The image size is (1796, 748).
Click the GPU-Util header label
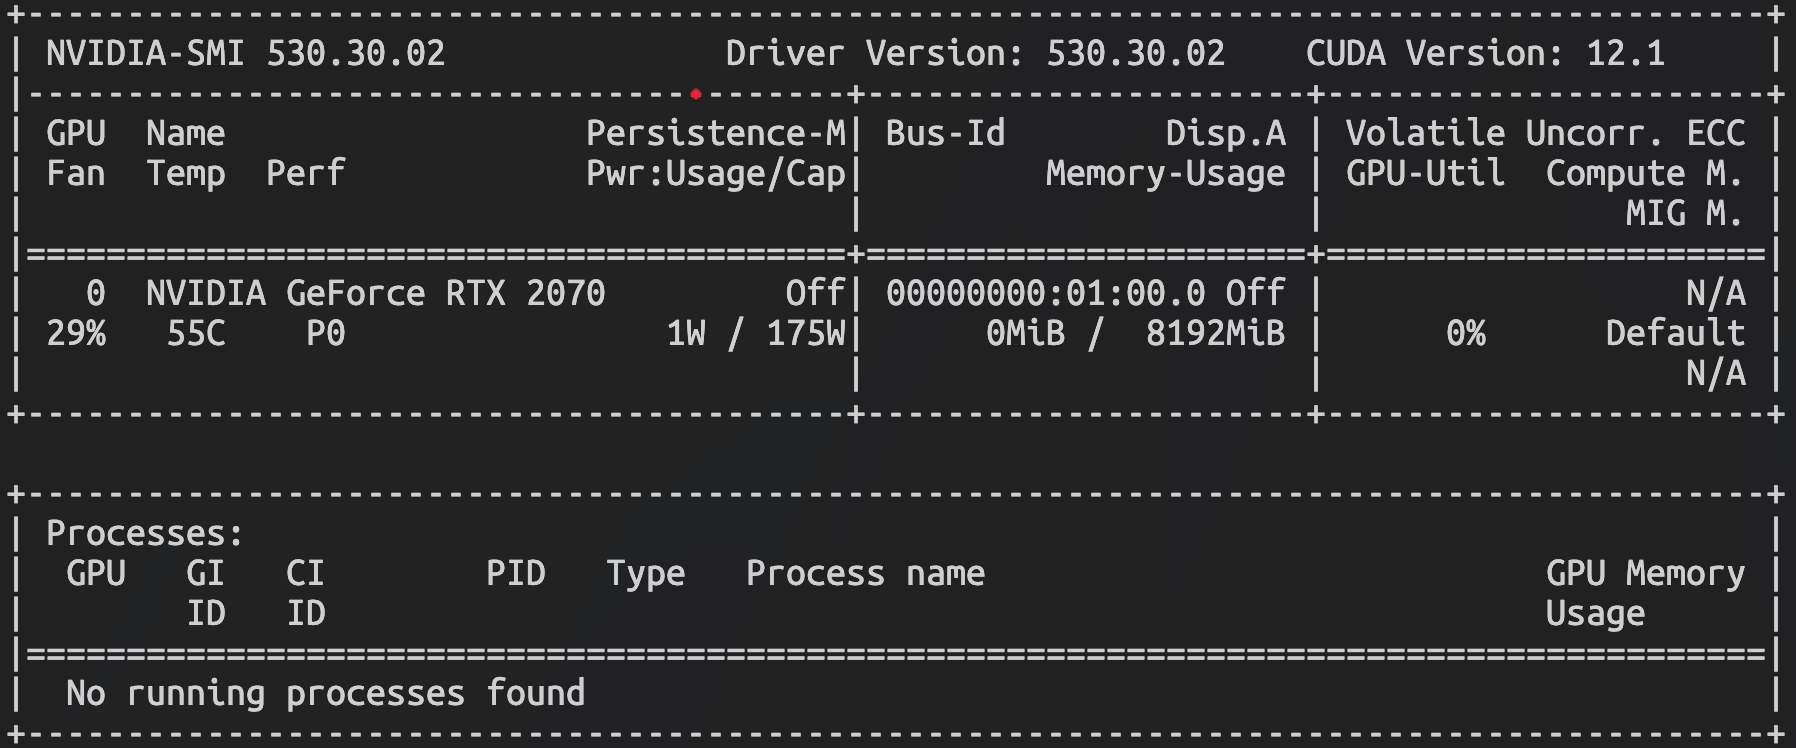coord(1425,174)
